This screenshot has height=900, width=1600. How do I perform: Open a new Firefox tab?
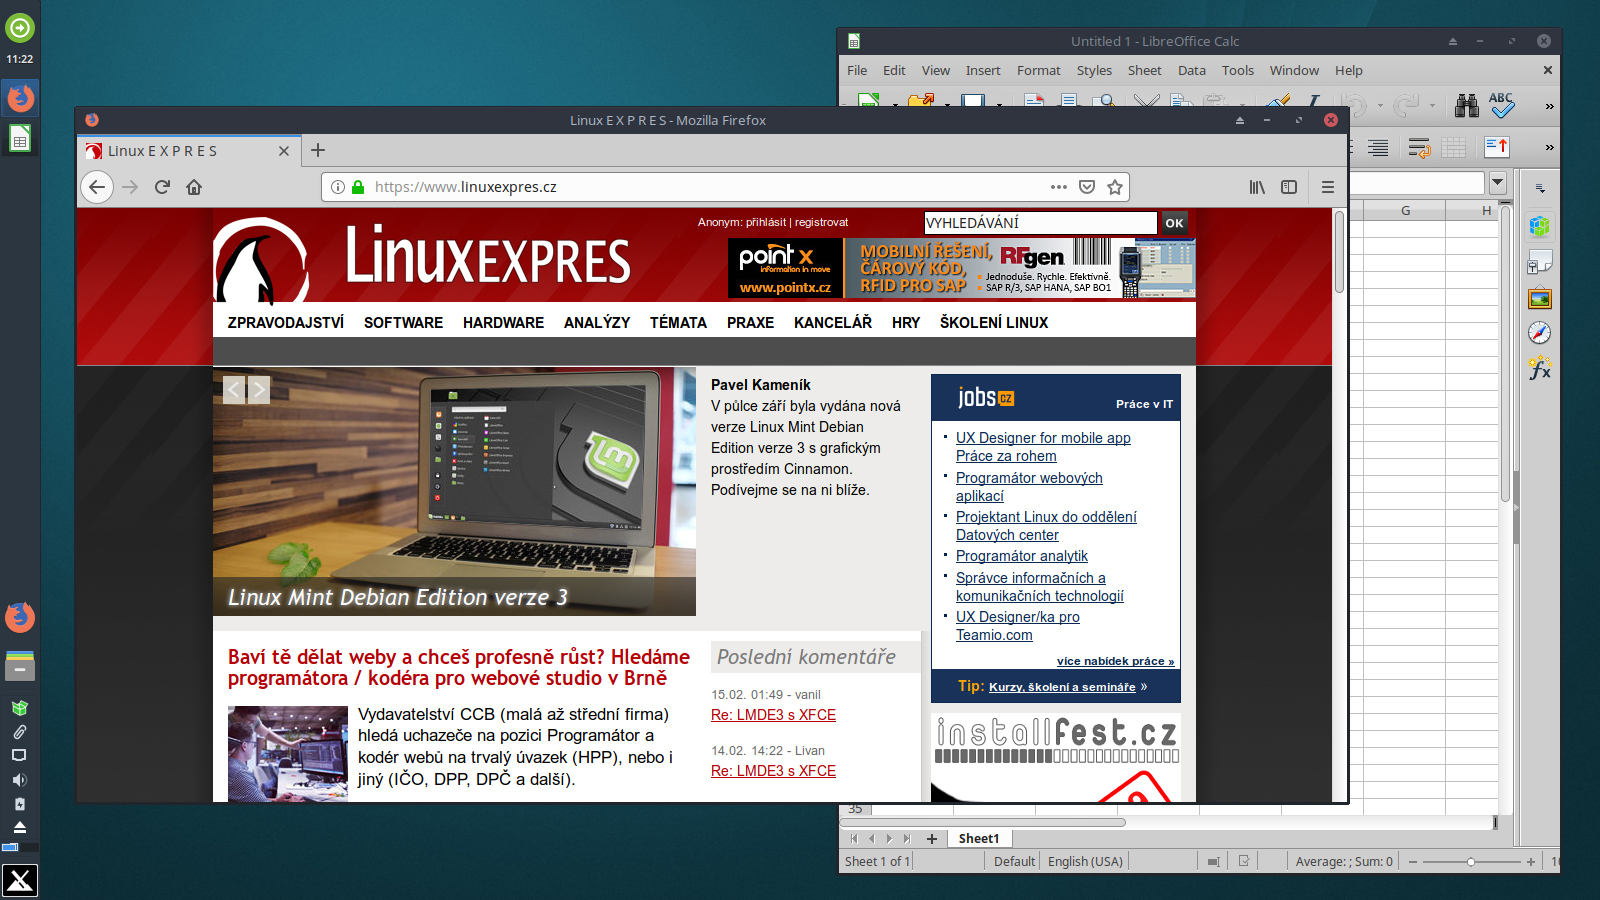coord(318,150)
